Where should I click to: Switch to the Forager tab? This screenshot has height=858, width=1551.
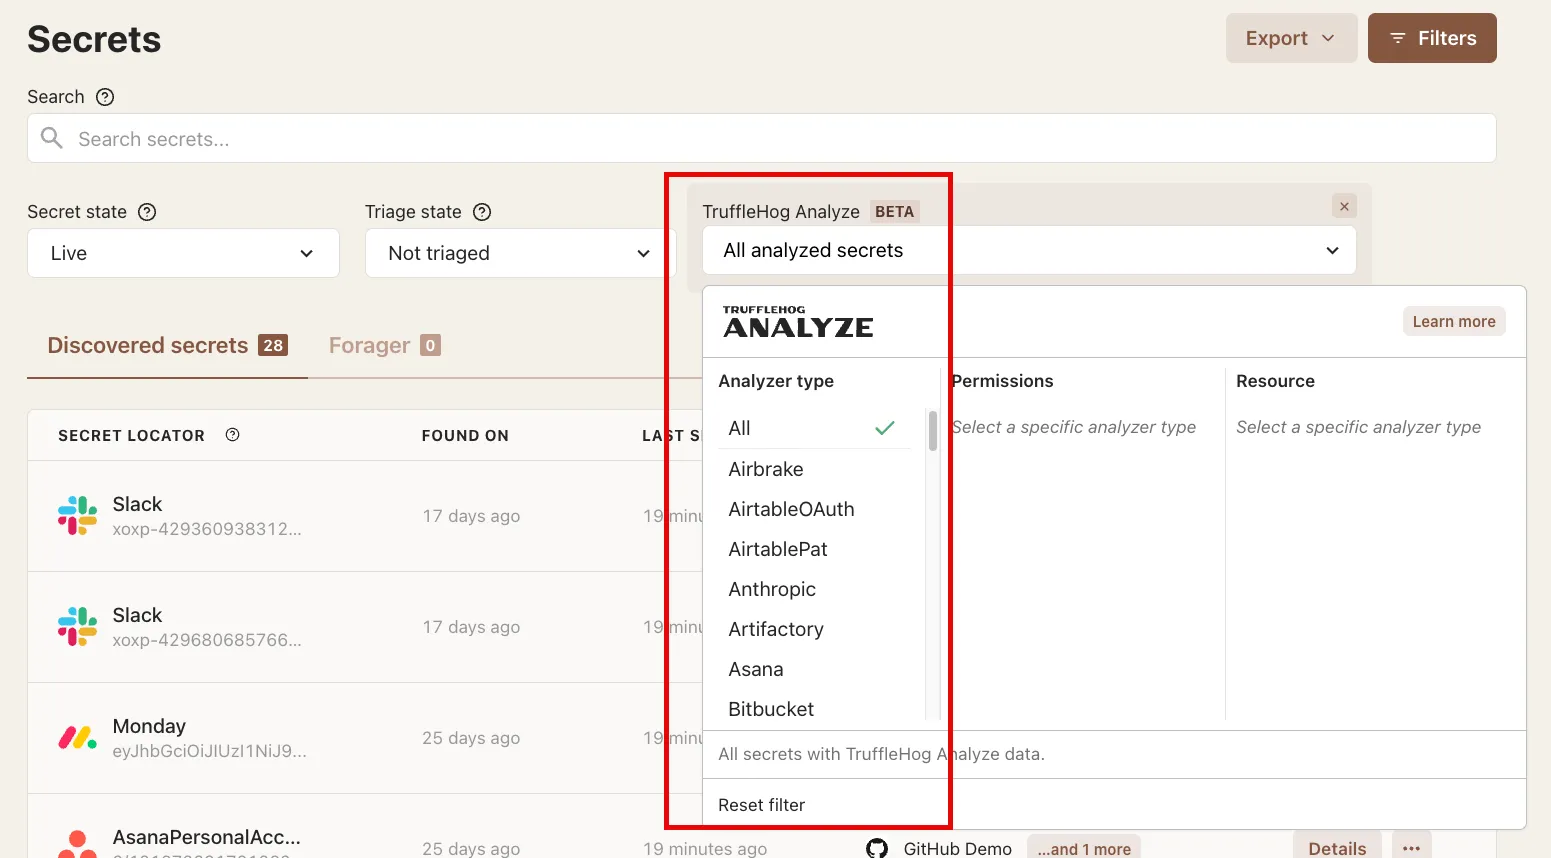coord(385,345)
